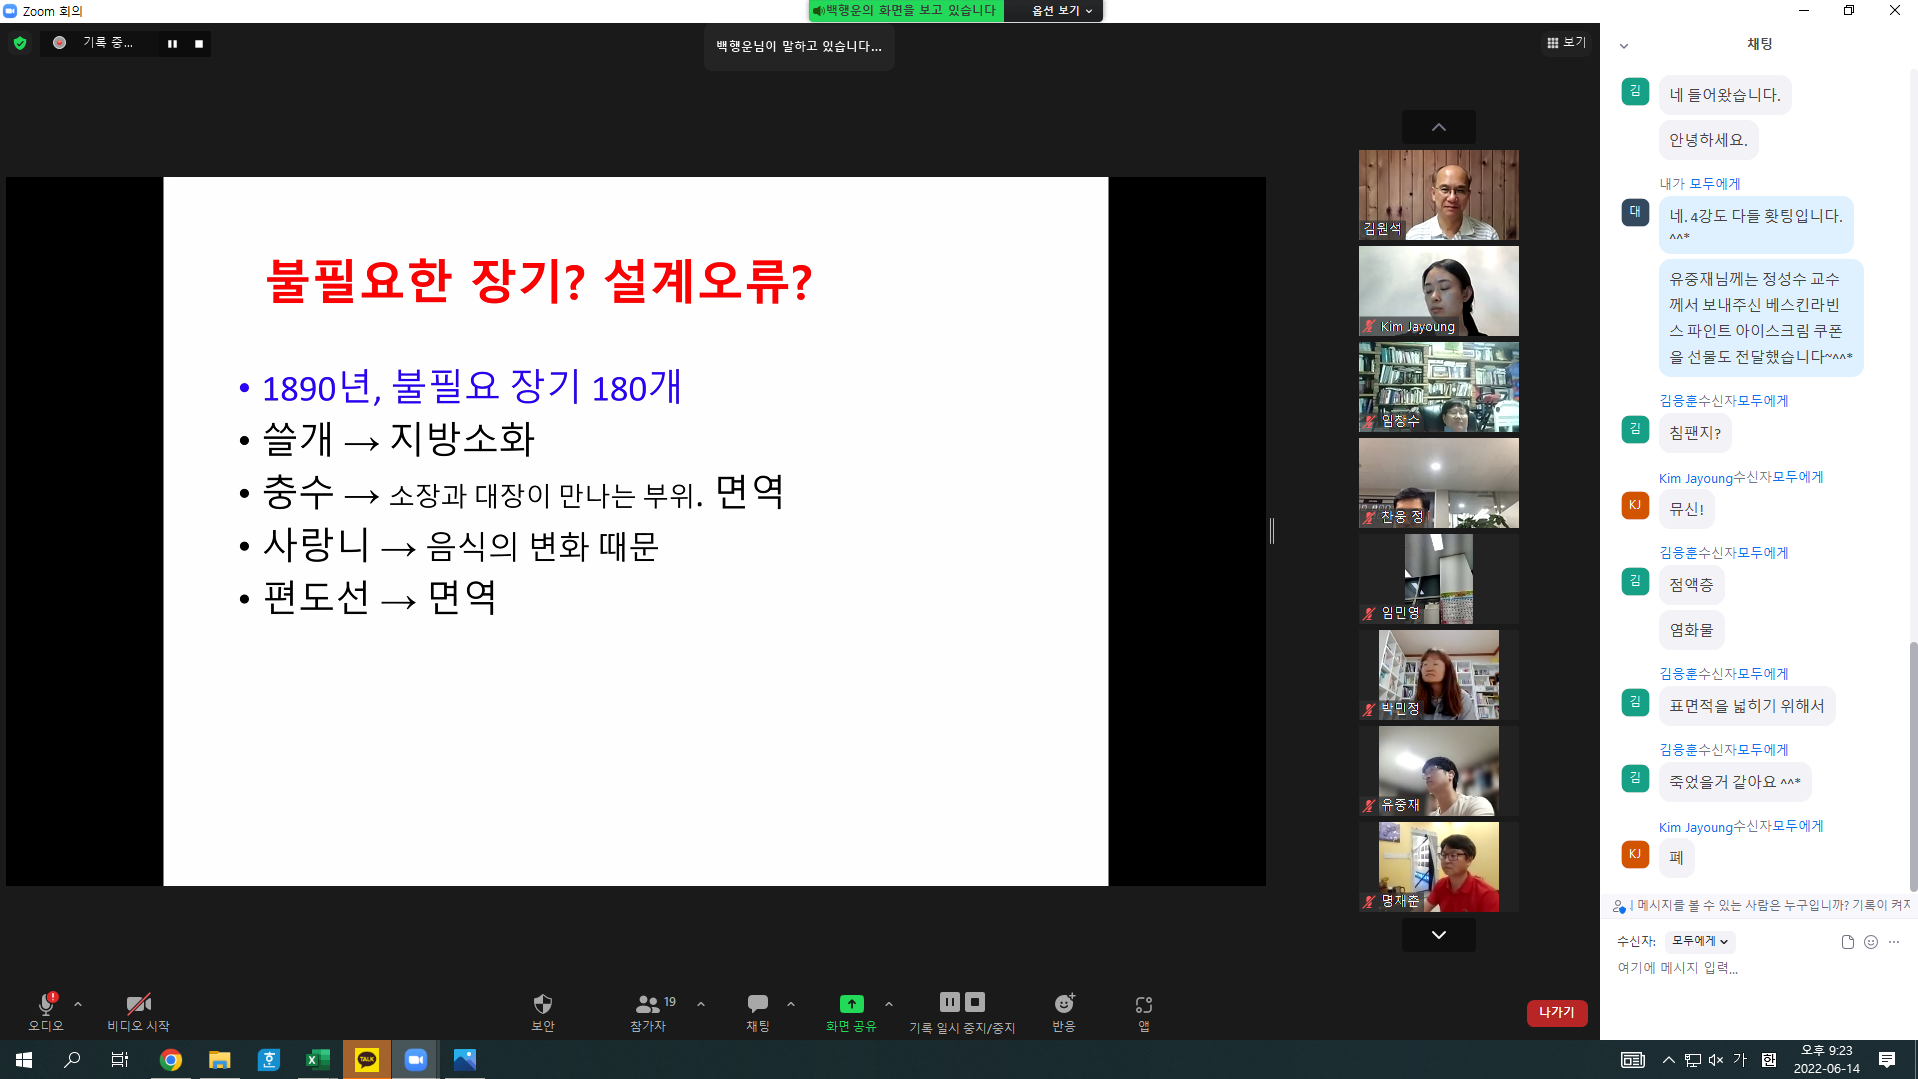The width and height of the screenshot is (1918, 1079).
Task: Expand the View Options (옵션 보기) dropdown
Action: pos(1061,11)
